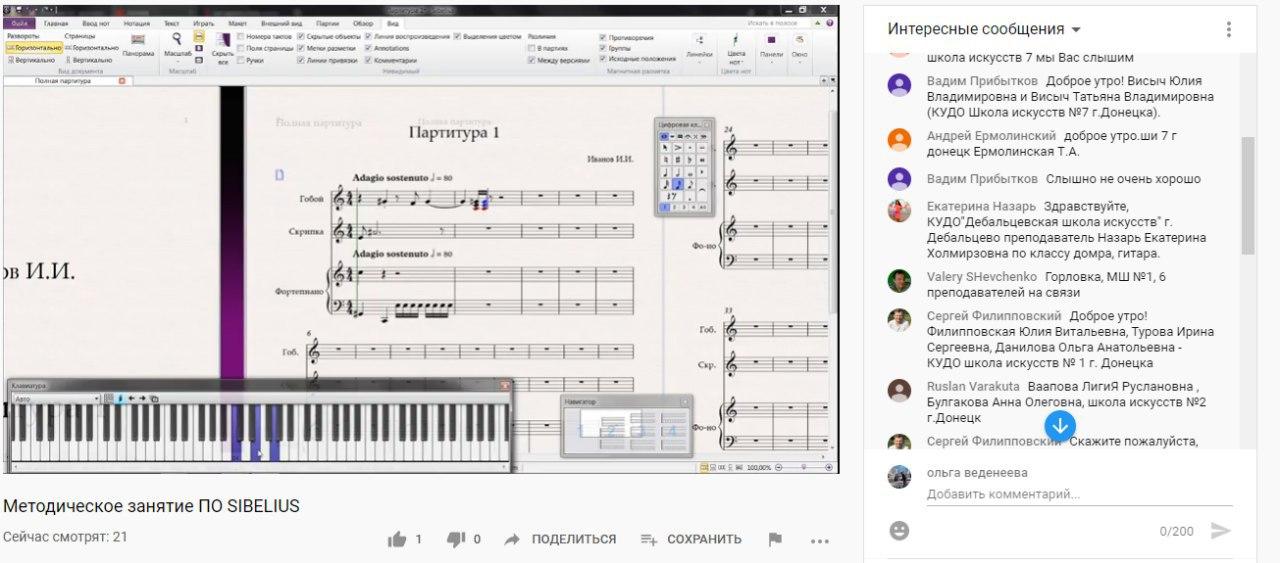Open the Макет ribbon tab
1280x563 pixels.
(x=237, y=24)
